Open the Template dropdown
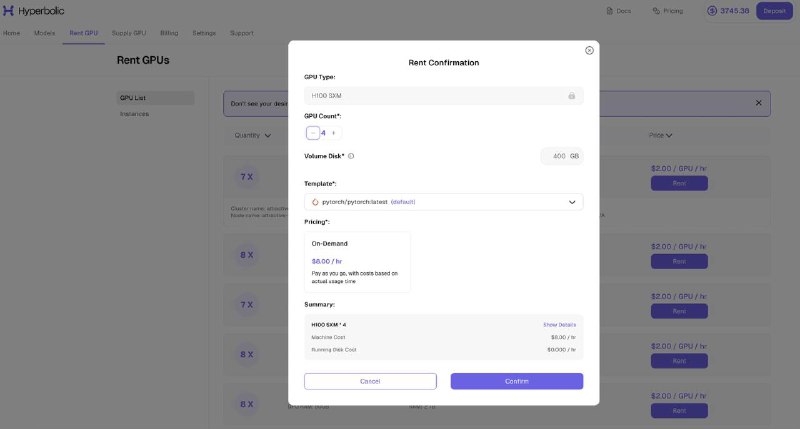The height and width of the screenshot is (429, 800). [x=444, y=202]
